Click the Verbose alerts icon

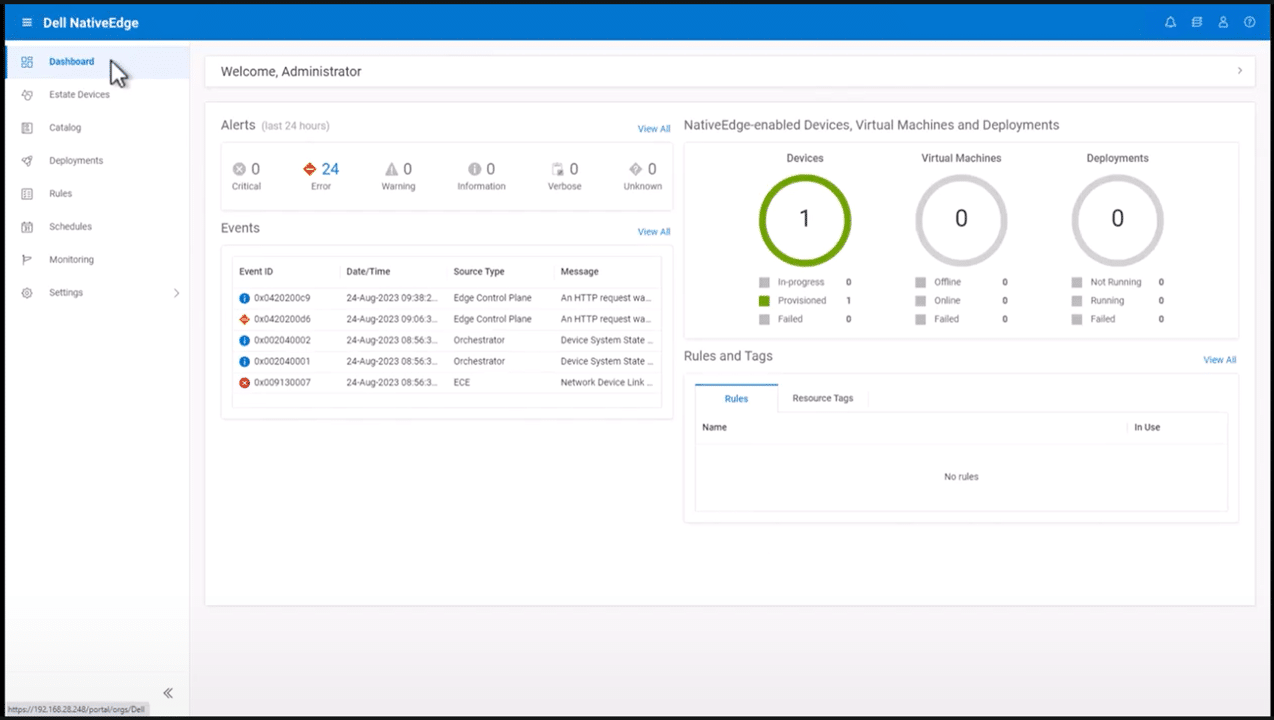click(x=558, y=169)
